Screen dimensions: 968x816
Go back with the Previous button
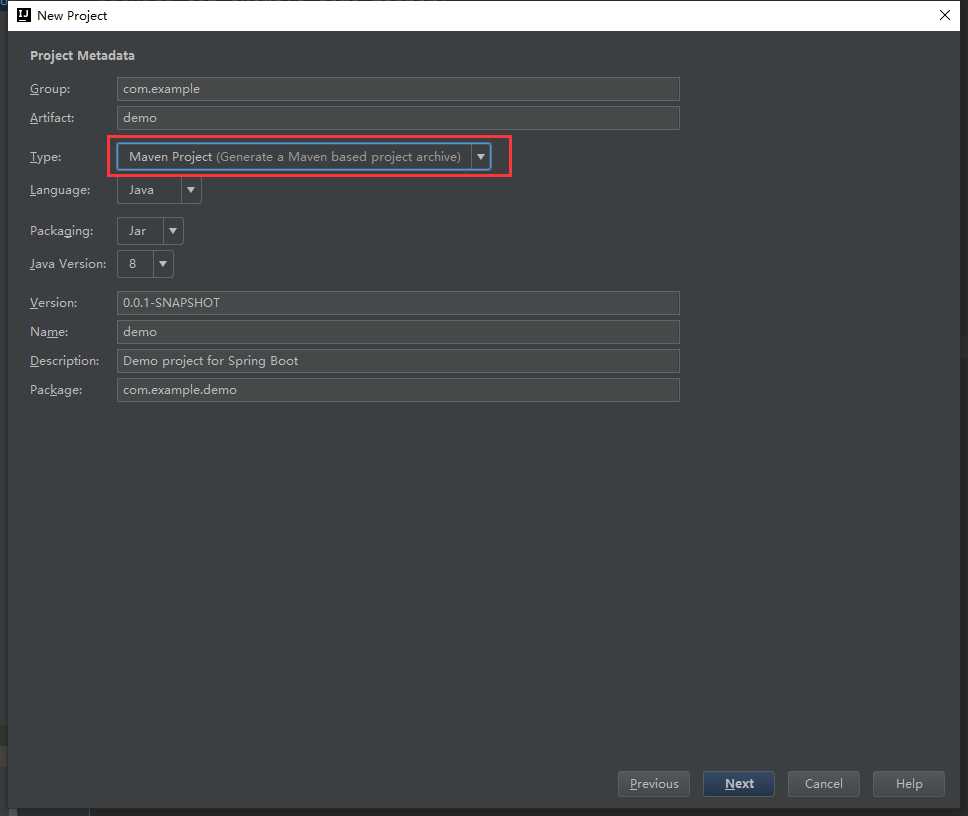click(654, 784)
